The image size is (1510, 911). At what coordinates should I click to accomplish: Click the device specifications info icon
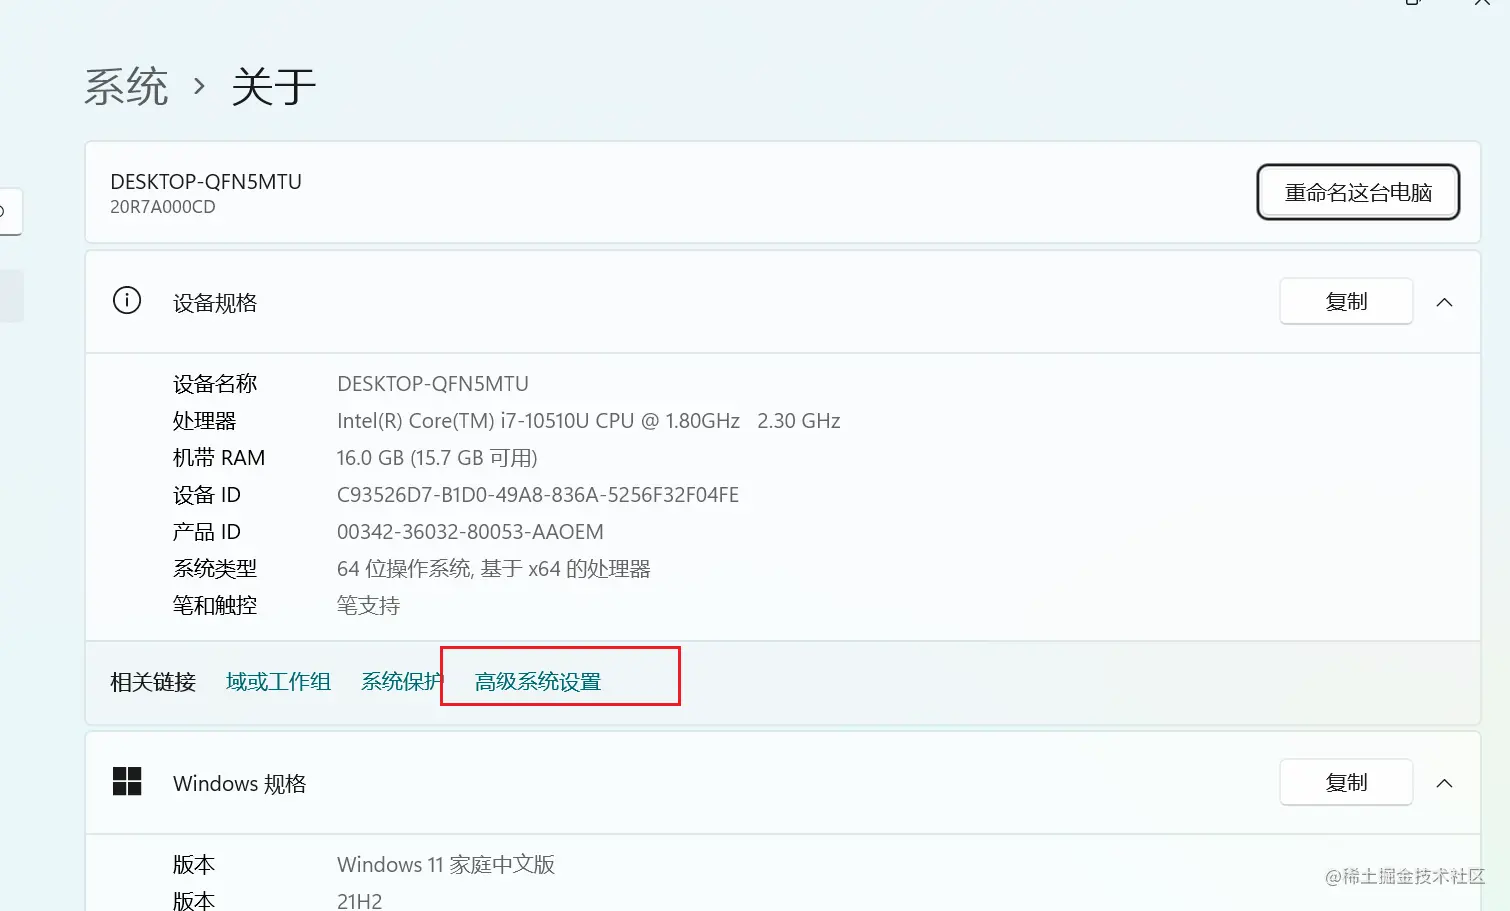click(x=127, y=300)
